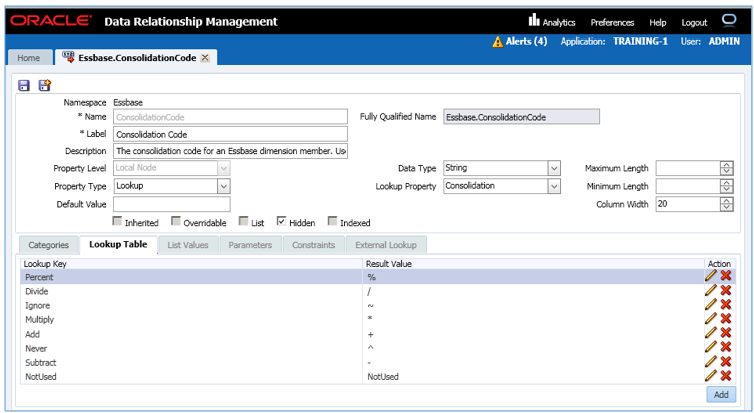Click the Minimum Length spinner arrows
Screen dimensions: 754x413
click(x=727, y=186)
